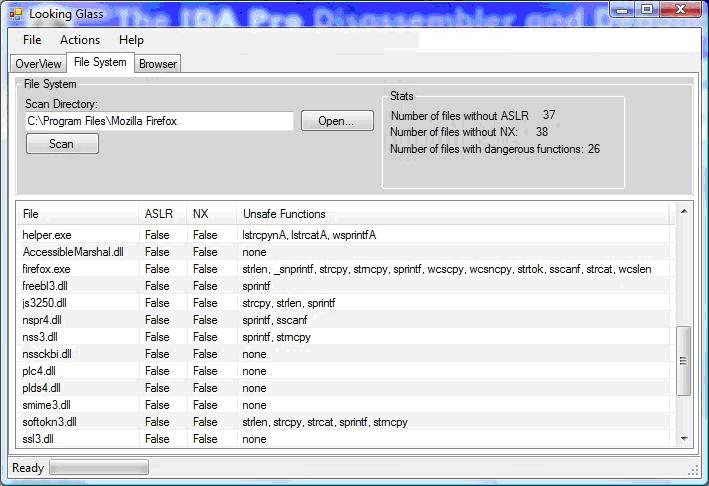Select the nssckbi.dll row
The height and width of the screenshot is (486, 709).
[344, 354]
